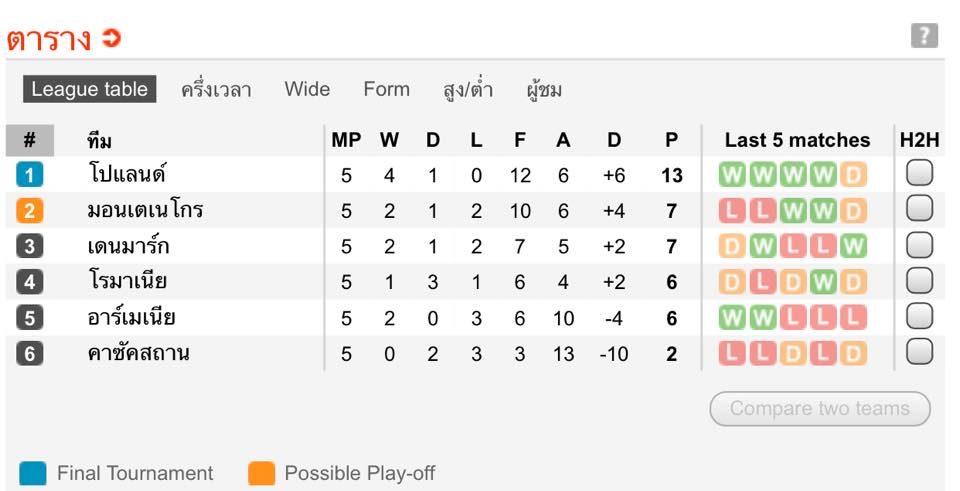
Task: Click the help question mark icon
Action: click(924, 37)
